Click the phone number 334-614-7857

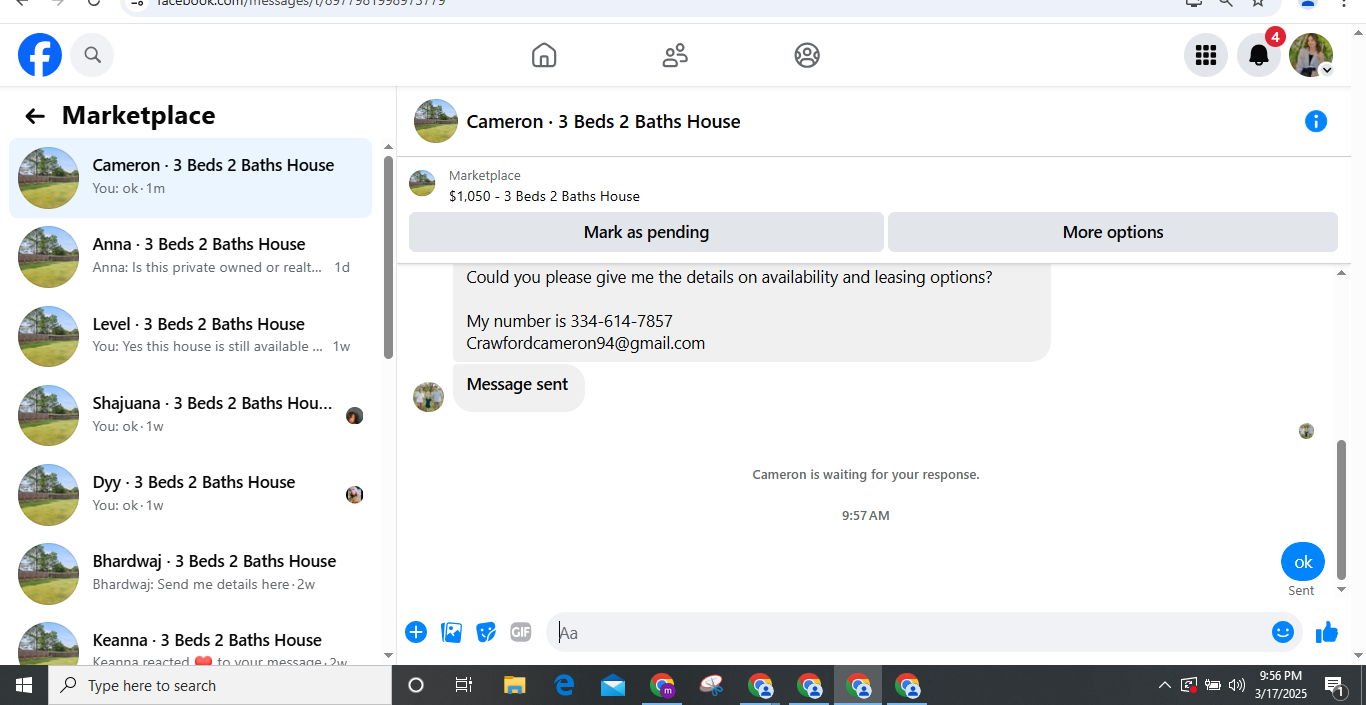point(621,321)
